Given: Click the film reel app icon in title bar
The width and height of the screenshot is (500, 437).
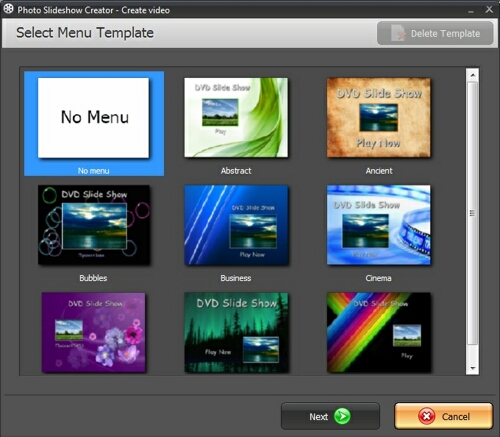Looking at the screenshot, I should click(x=8, y=9).
